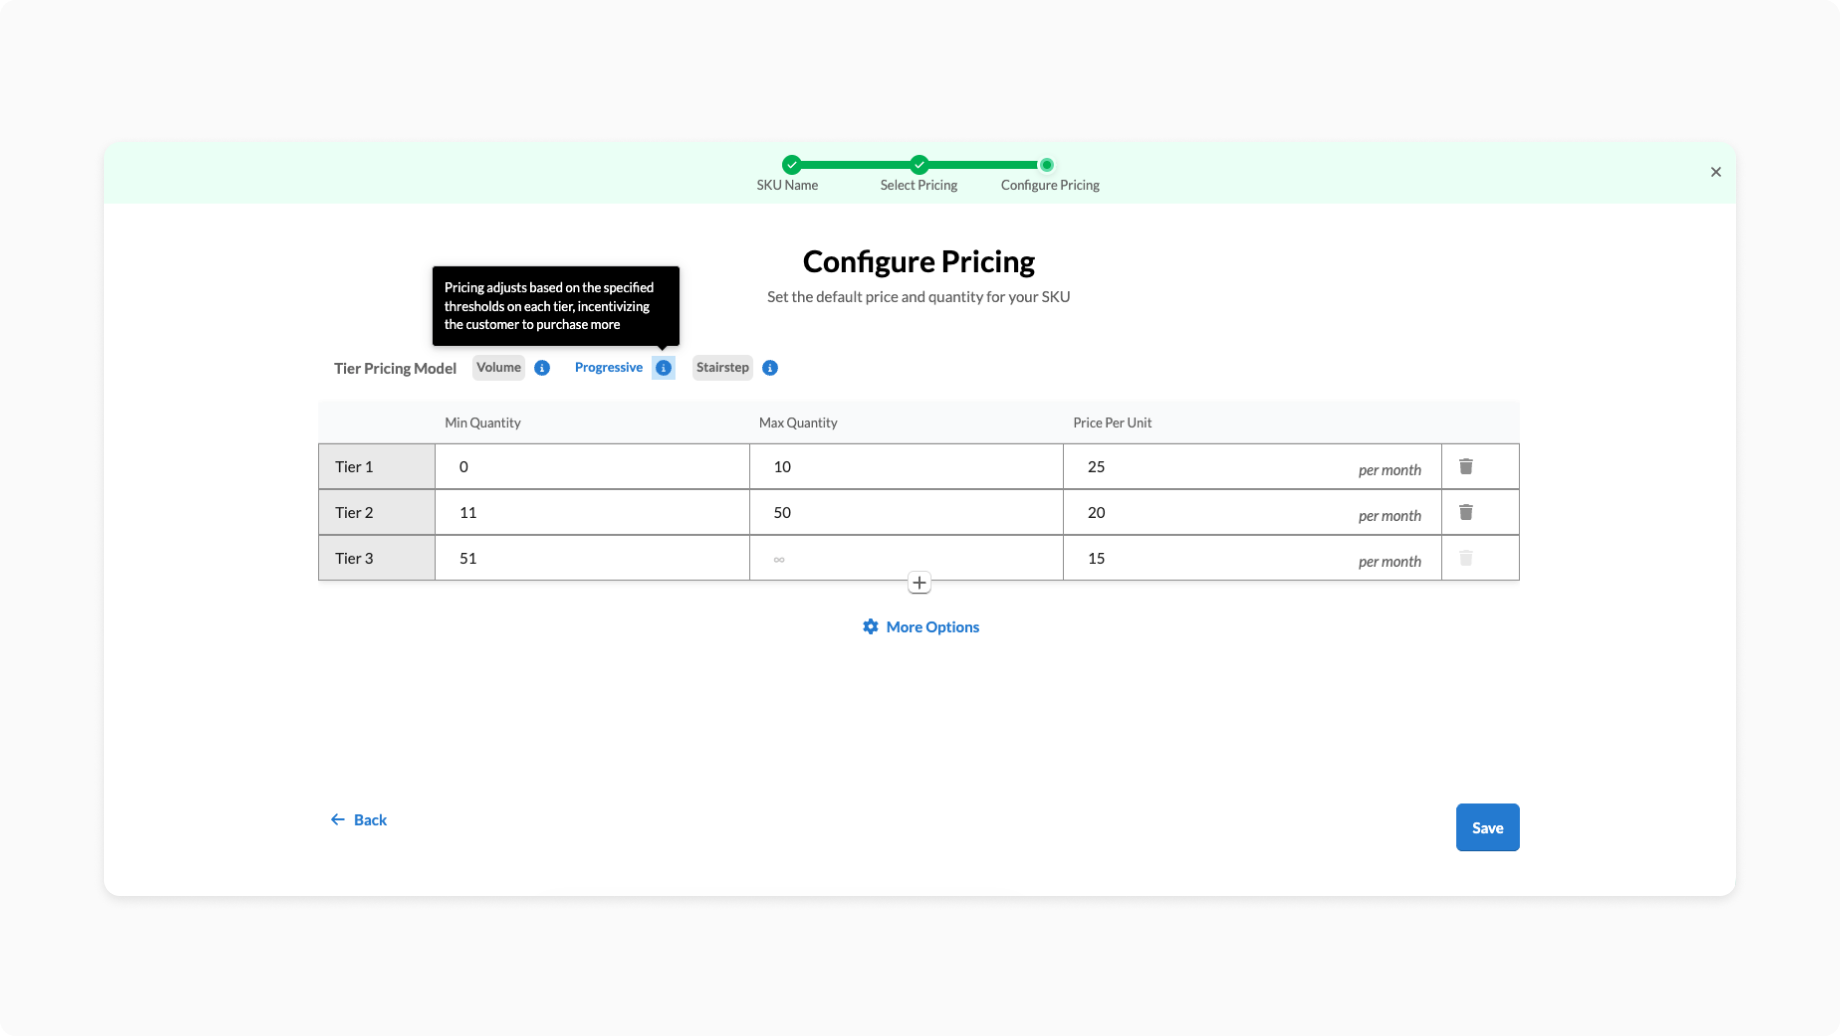Click the Stairstep info icon
Screen dimensions: 1840x1036
click(x=770, y=368)
